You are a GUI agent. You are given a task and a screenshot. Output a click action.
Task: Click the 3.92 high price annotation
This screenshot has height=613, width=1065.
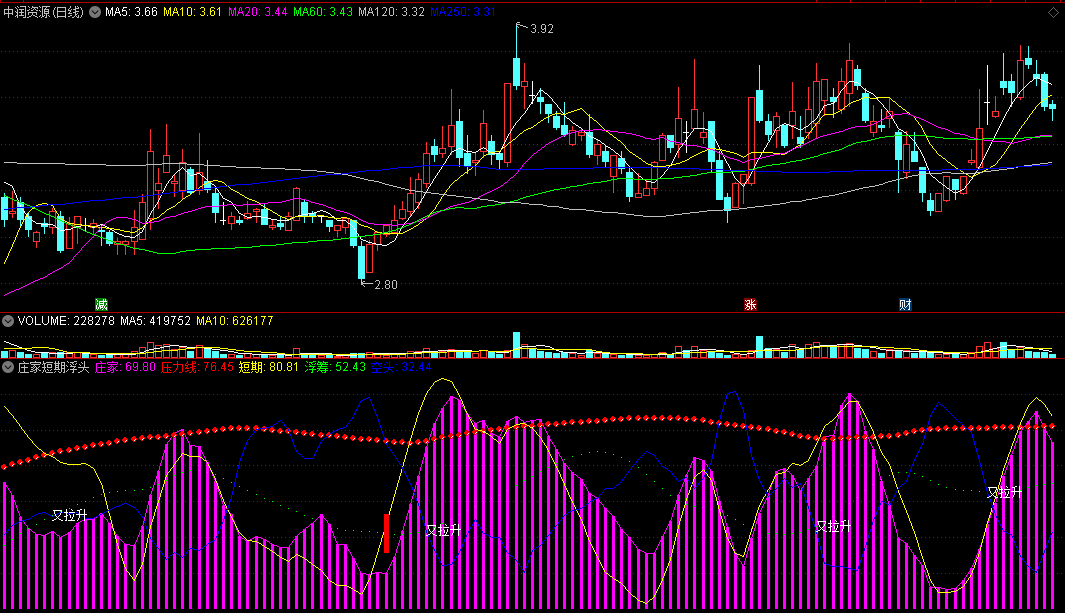pyautogui.click(x=541, y=29)
